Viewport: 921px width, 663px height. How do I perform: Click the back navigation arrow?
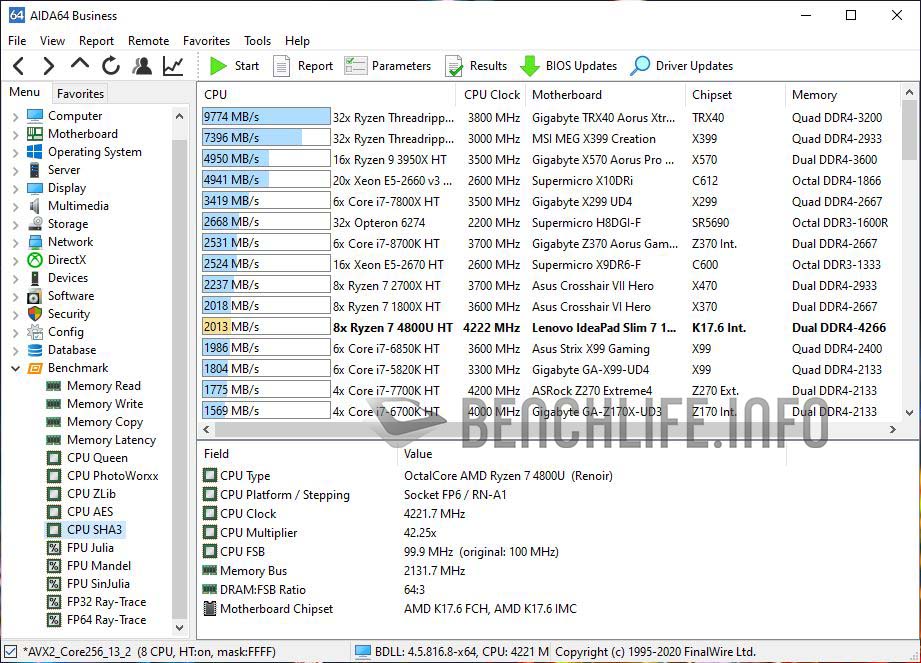click(18, 66)
